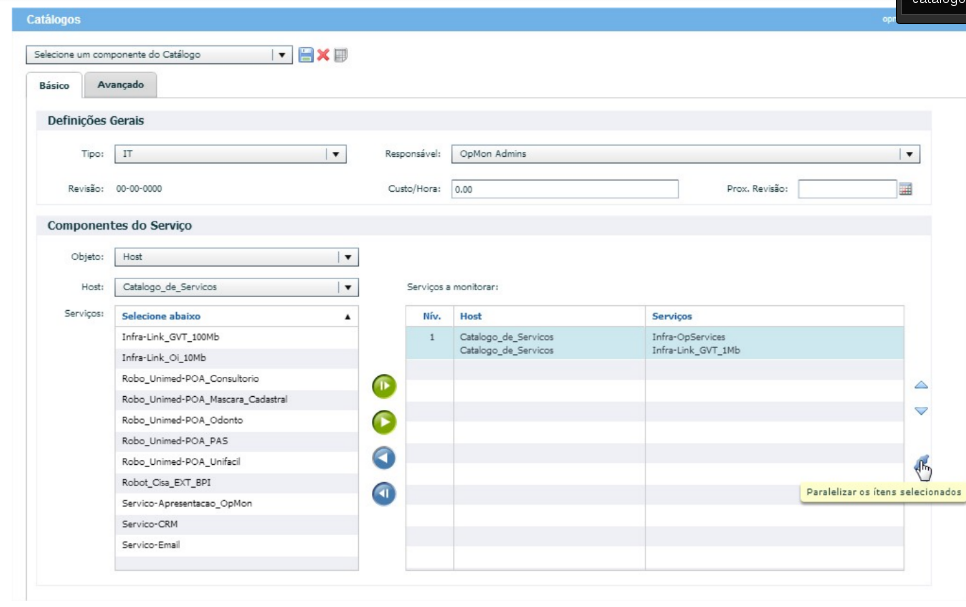
Task: Move selected item down with triangle arrow
Action: click(x=921, y=411)
